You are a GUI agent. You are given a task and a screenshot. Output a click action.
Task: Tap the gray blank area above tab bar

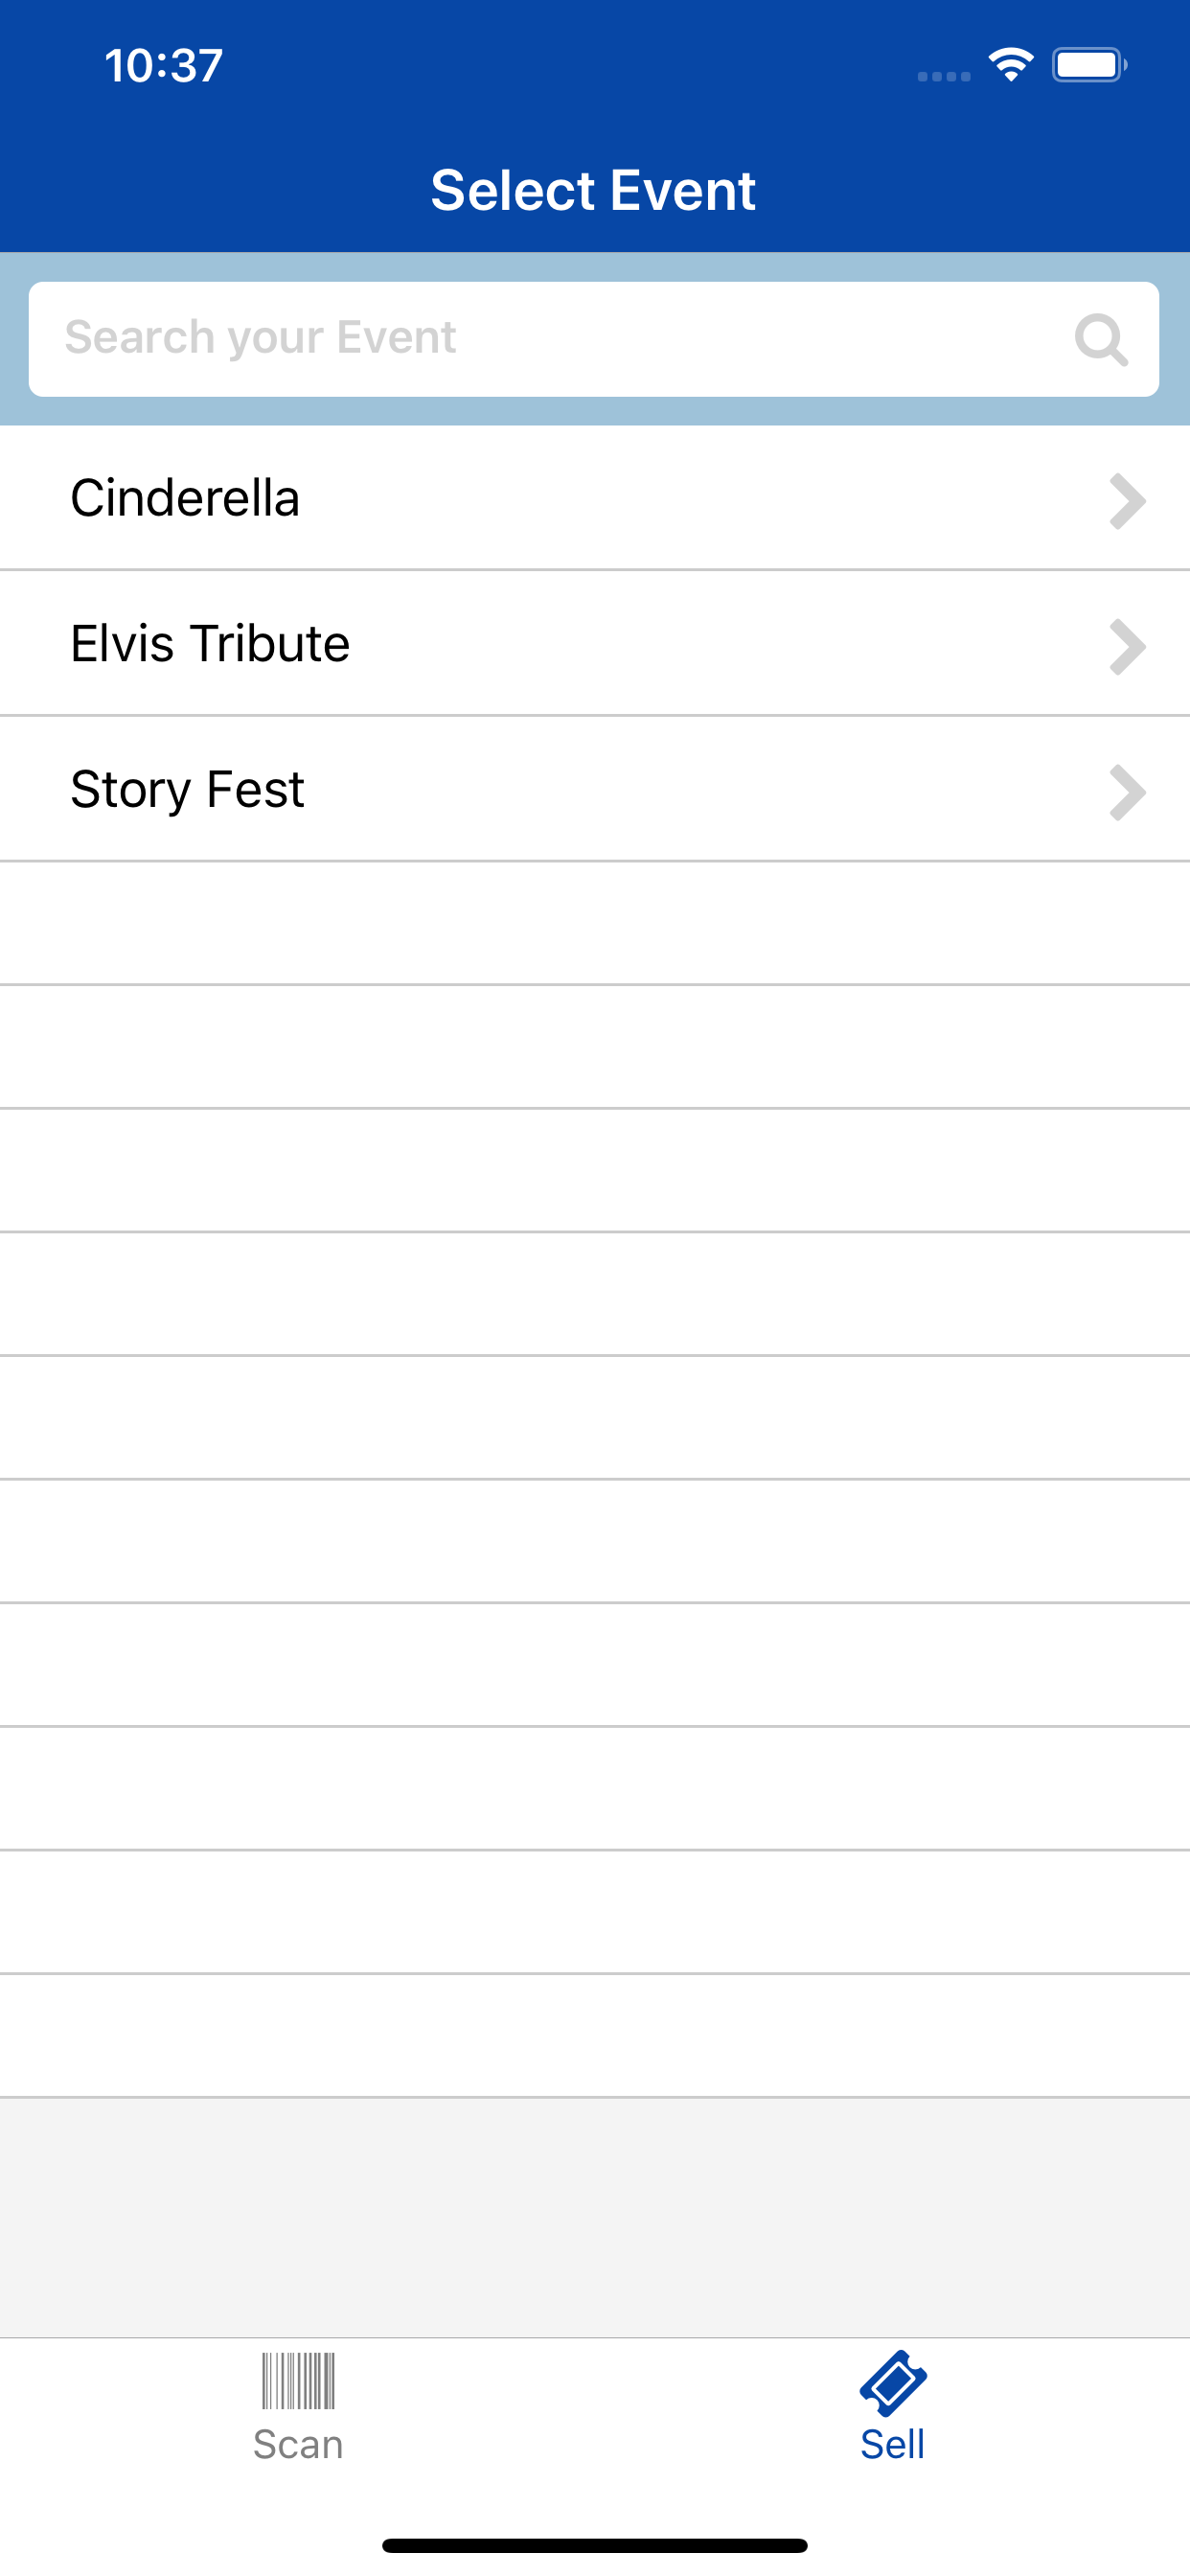click(x=594, y=2216)
